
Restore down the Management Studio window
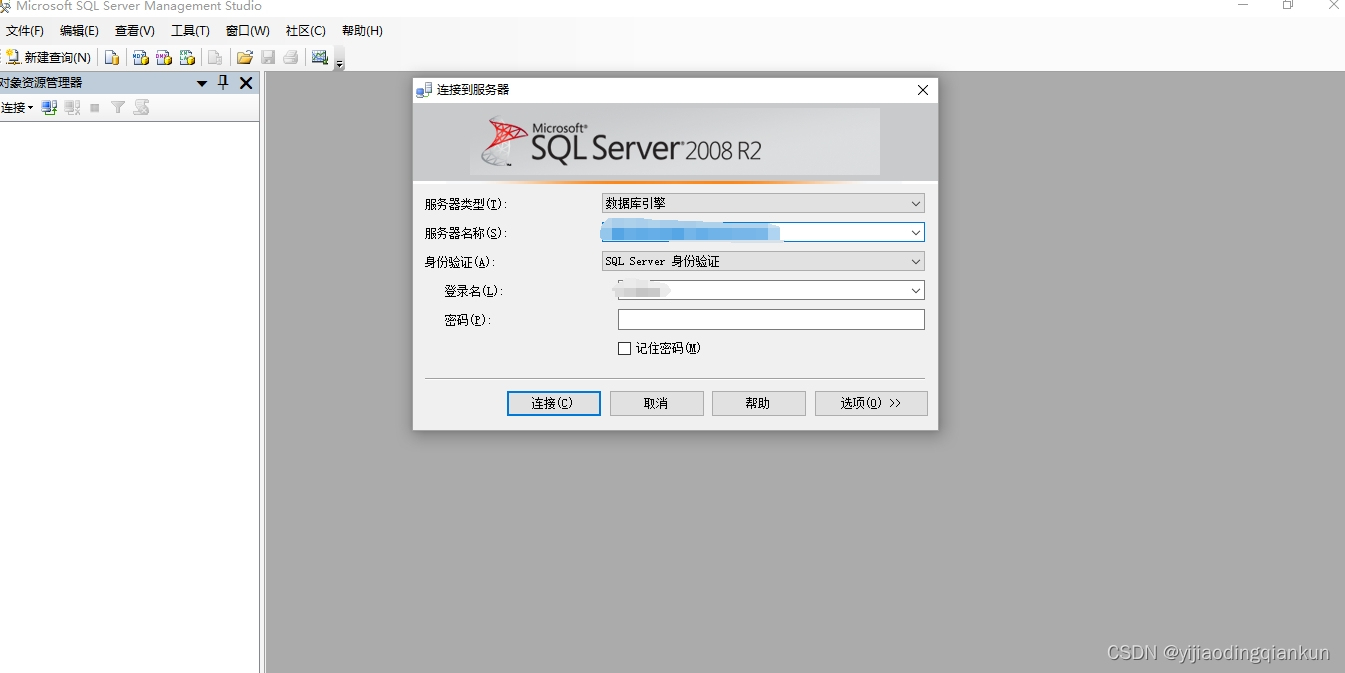1288,5
